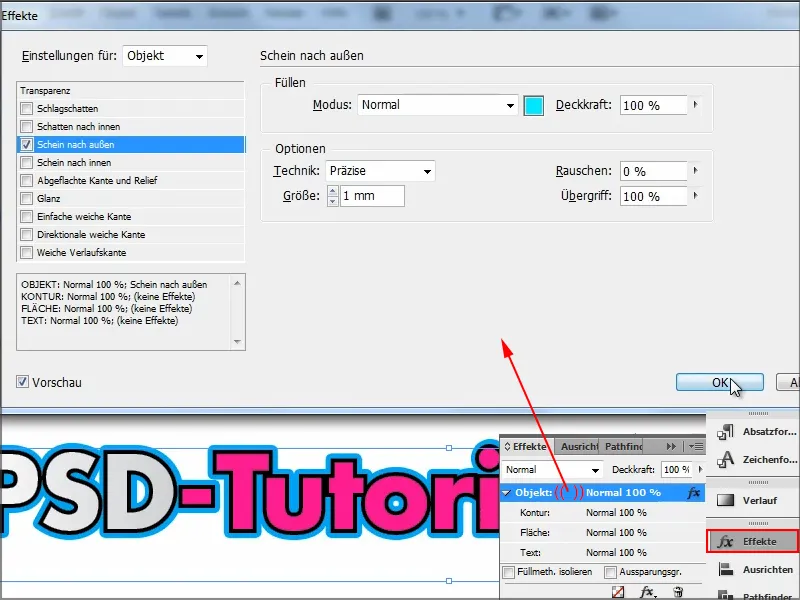The image size is (800, 600).
Task: Check the Aussparungsgr. checkbox
Action: [610, 572]
